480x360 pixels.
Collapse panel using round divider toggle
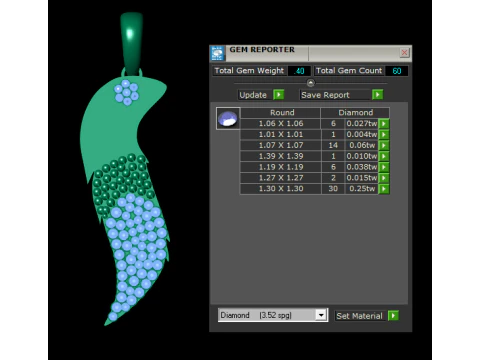click(x=310, y=83)
